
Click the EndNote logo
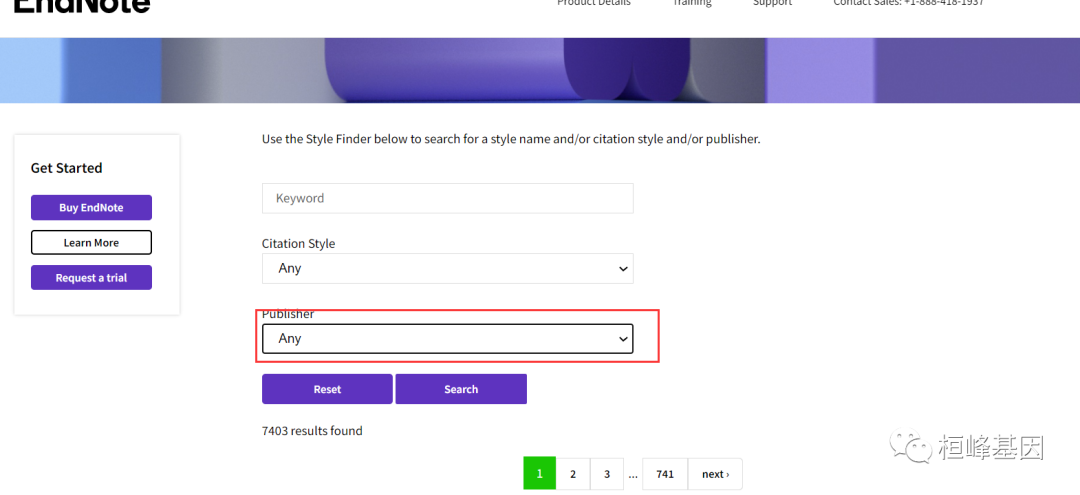[82, 5]
